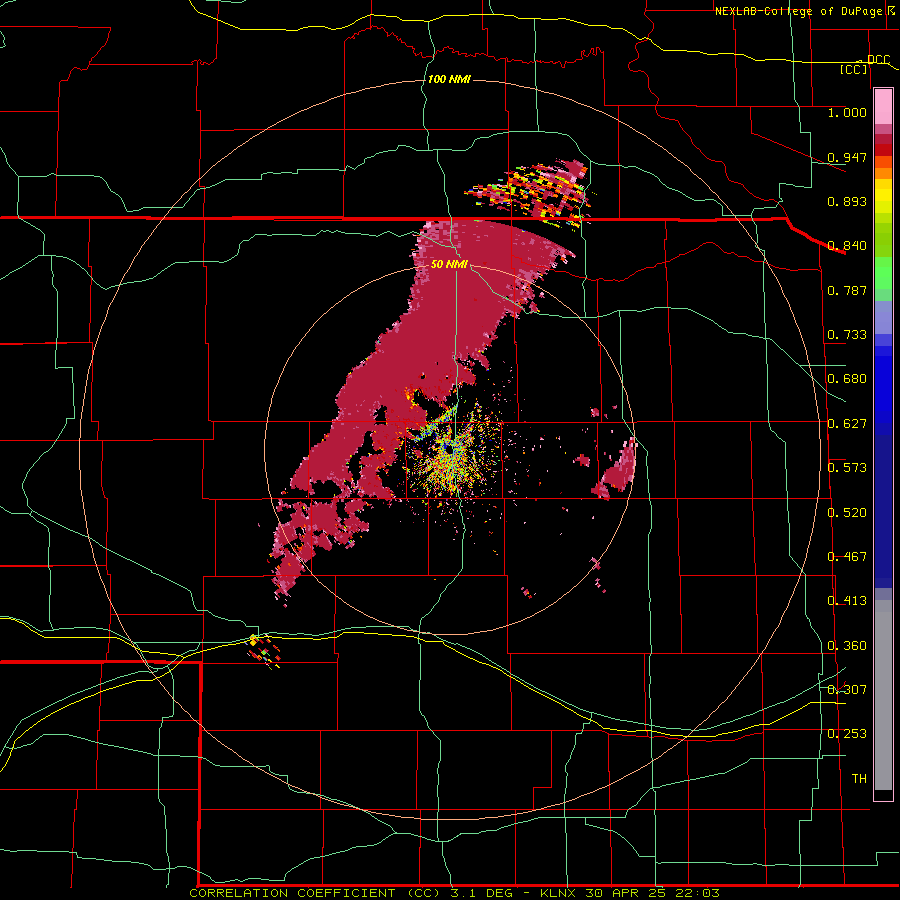Viewport: 900px width, 900px height.
Task: Click the 0.947 color scale value
Action: [847, 157]
